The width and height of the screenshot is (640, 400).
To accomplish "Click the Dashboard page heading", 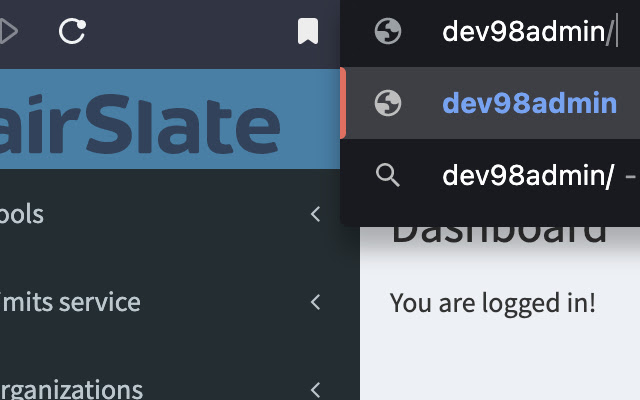I will coord(500,233).
